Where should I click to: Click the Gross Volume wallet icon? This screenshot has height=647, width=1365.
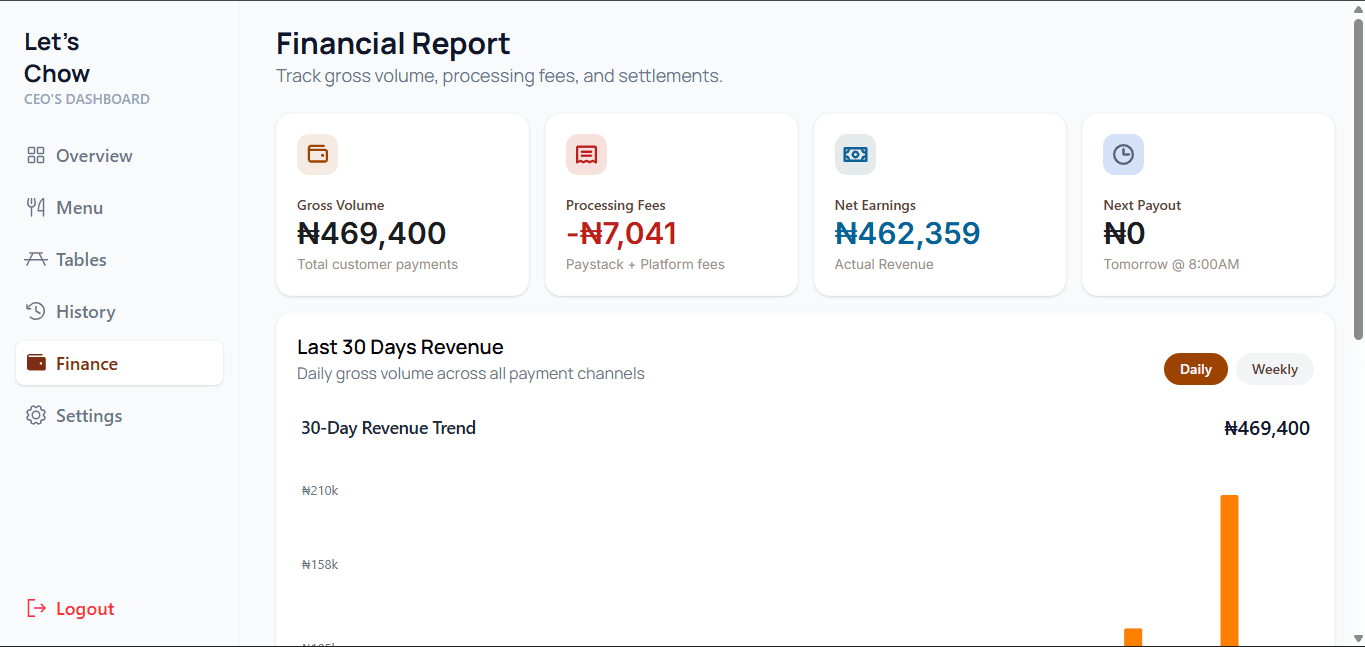[x=317, y=154]
